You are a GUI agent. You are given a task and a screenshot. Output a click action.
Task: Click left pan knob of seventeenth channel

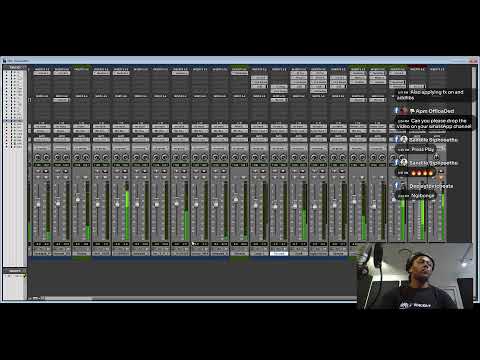[x=353, y=157]
